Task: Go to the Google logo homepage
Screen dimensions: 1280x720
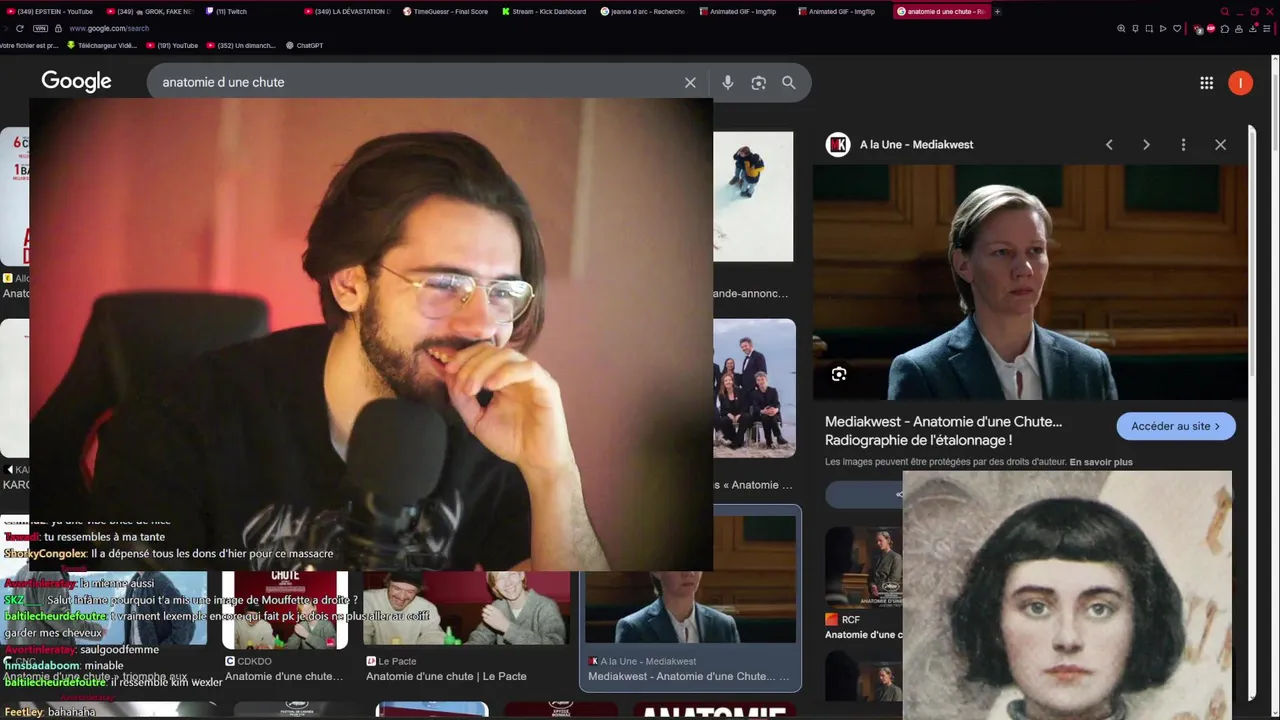Action: pyautogui.click(x=76, y=82)
